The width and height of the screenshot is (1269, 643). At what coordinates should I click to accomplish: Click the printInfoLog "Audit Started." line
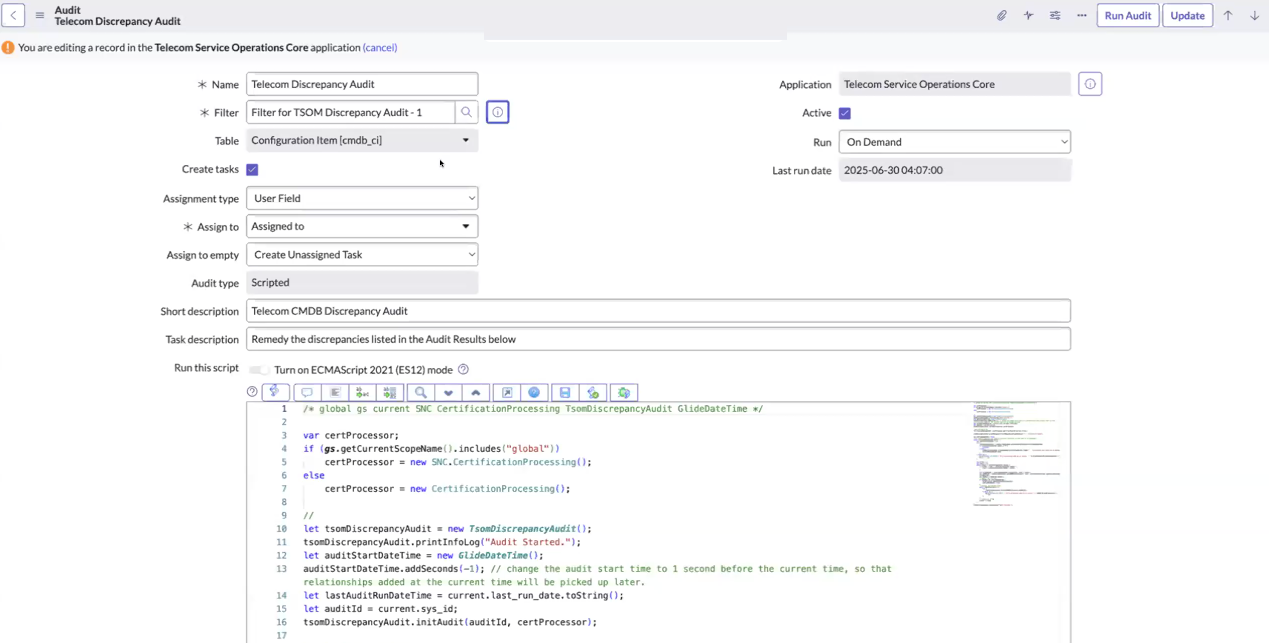(442, 542)
